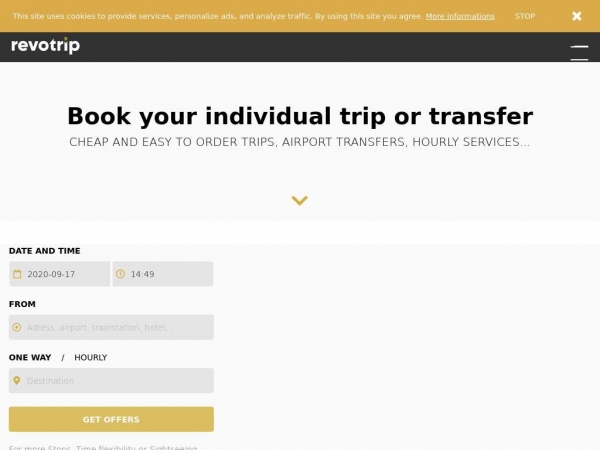The image size is (600, 450).
Task: Click STOP in the cookie banner
Action: [525, 16]
